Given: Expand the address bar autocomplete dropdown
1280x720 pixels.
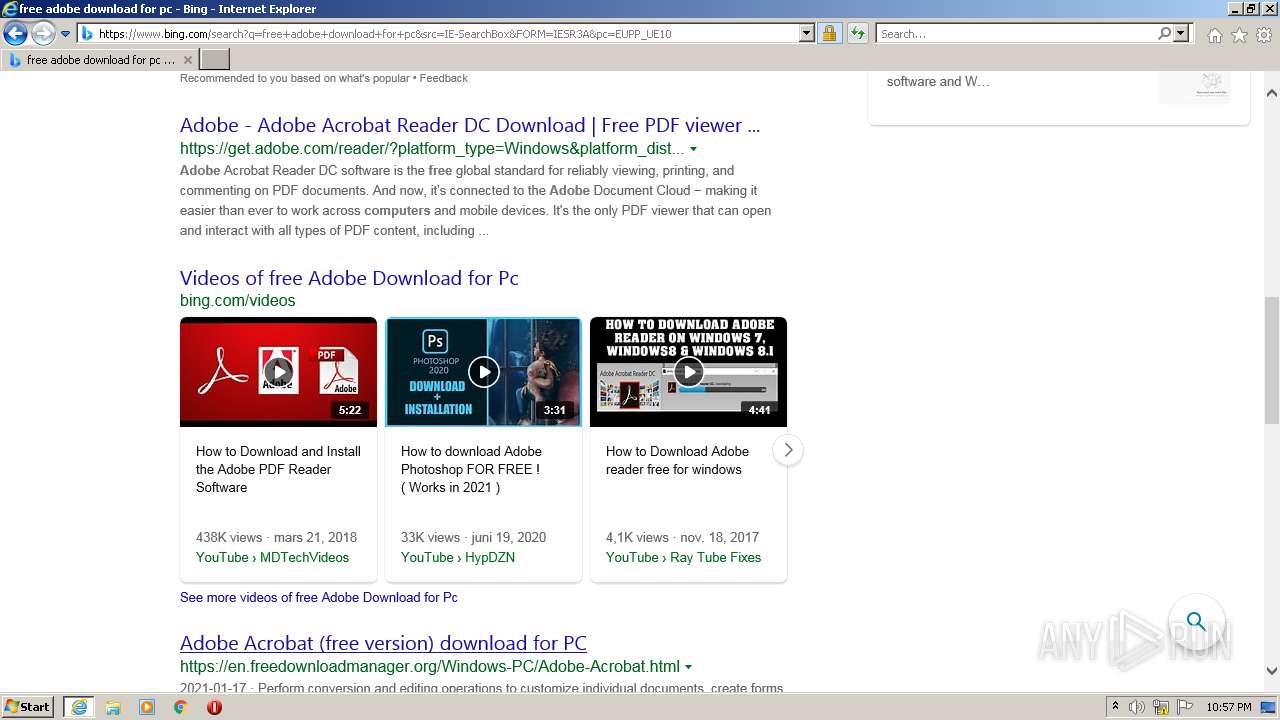Looking at the screenshot, I should point(807,34).
